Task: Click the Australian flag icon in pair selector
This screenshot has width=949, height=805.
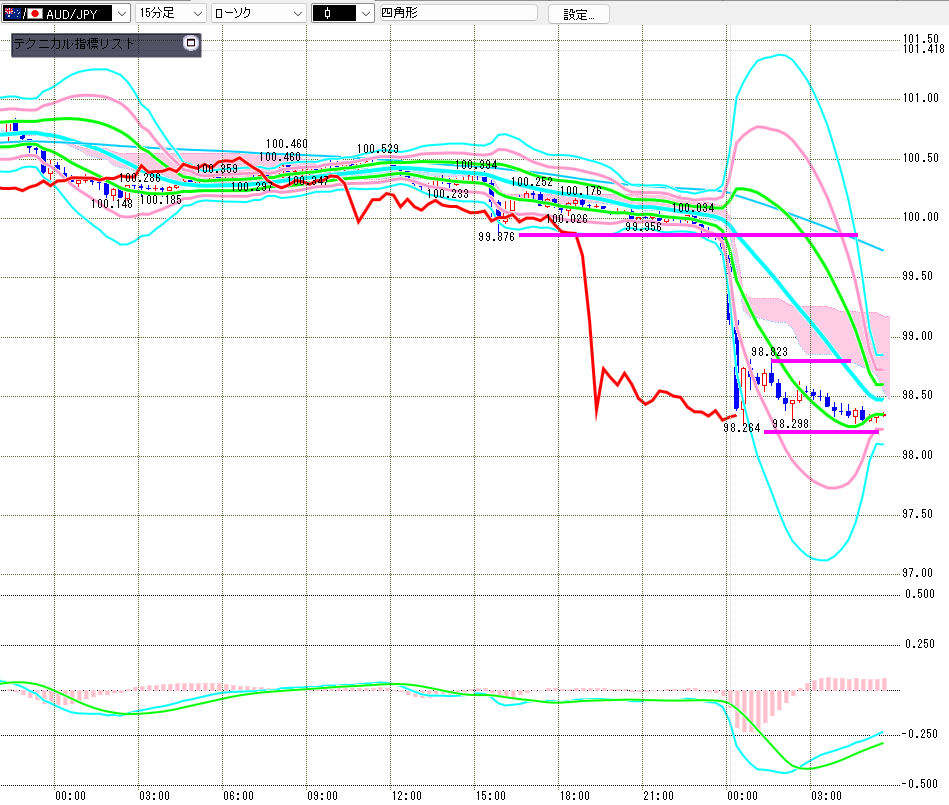Action: pyautogui.click(x=11, y=14)
